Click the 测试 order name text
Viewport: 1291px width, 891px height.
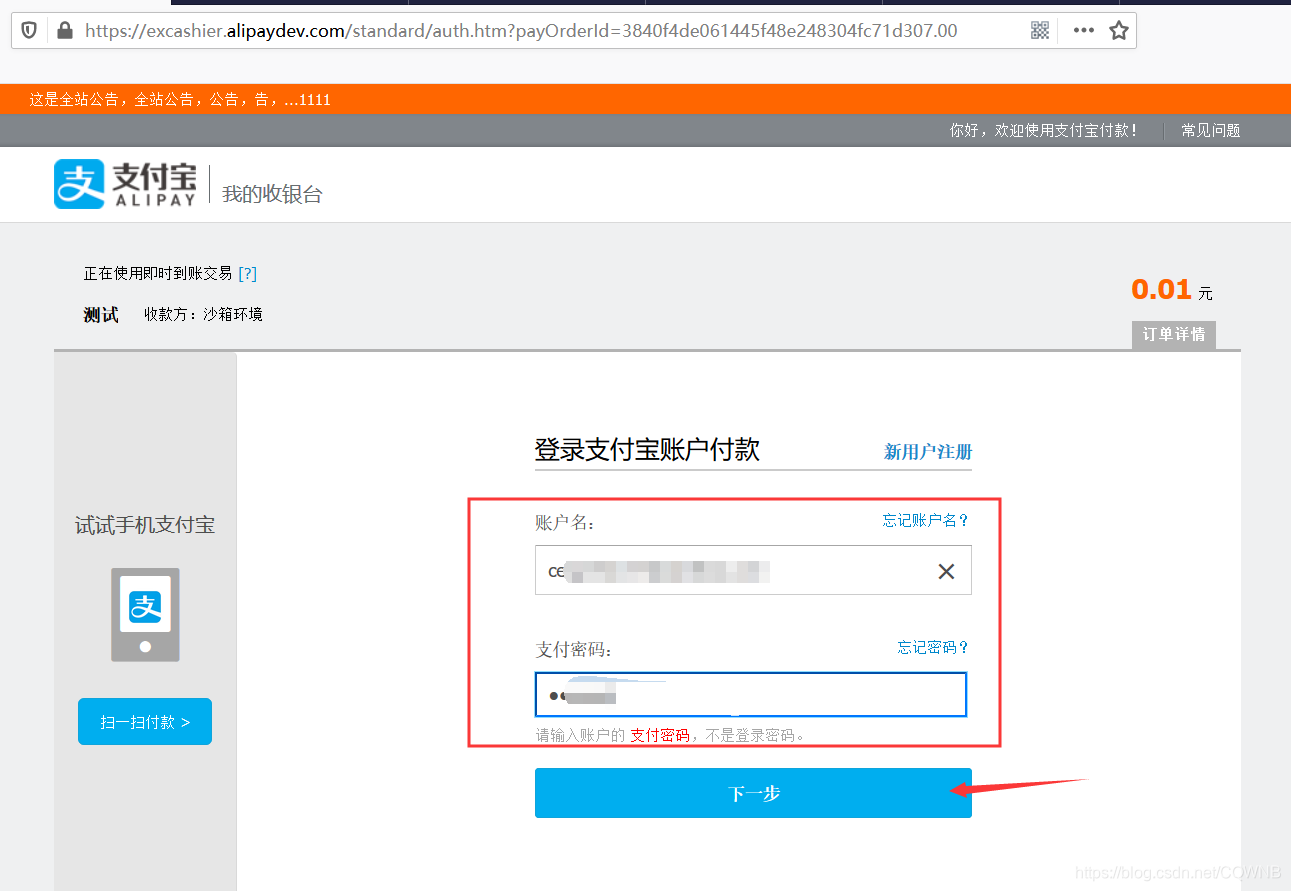[101, 315]
